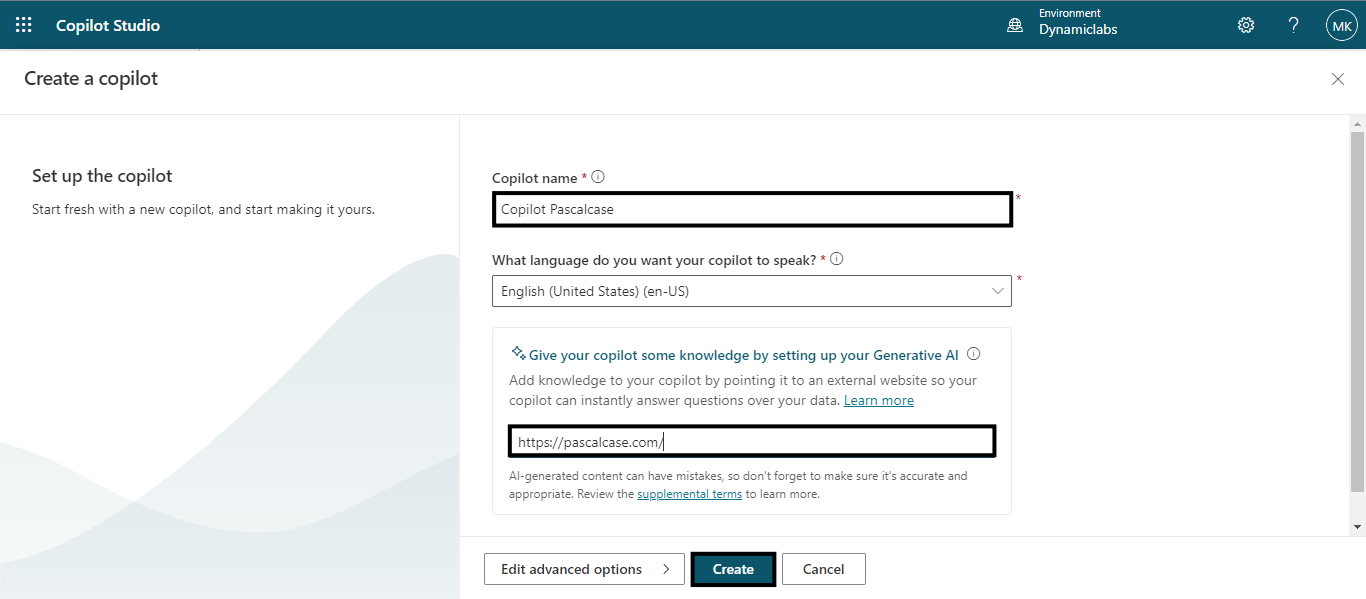
Task: Click the info icon beside Generative AI heading
Action: point(974,354)
